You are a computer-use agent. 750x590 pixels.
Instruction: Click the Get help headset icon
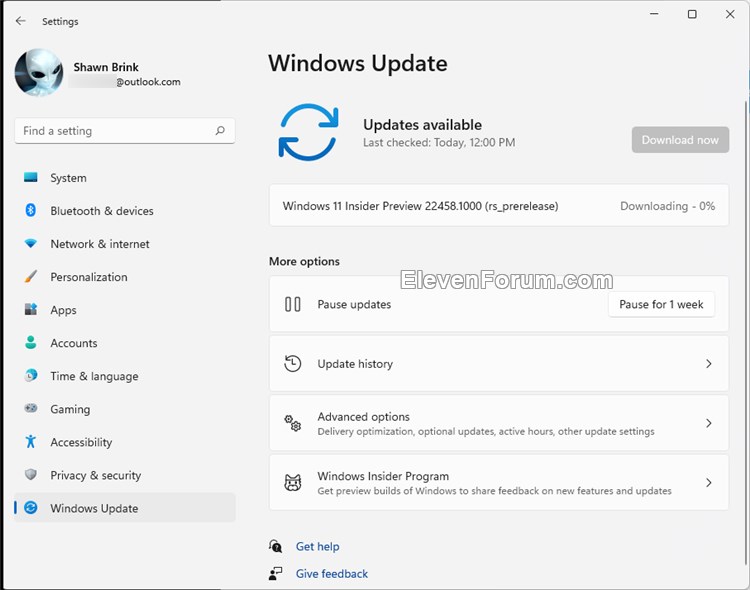point(276,546)
